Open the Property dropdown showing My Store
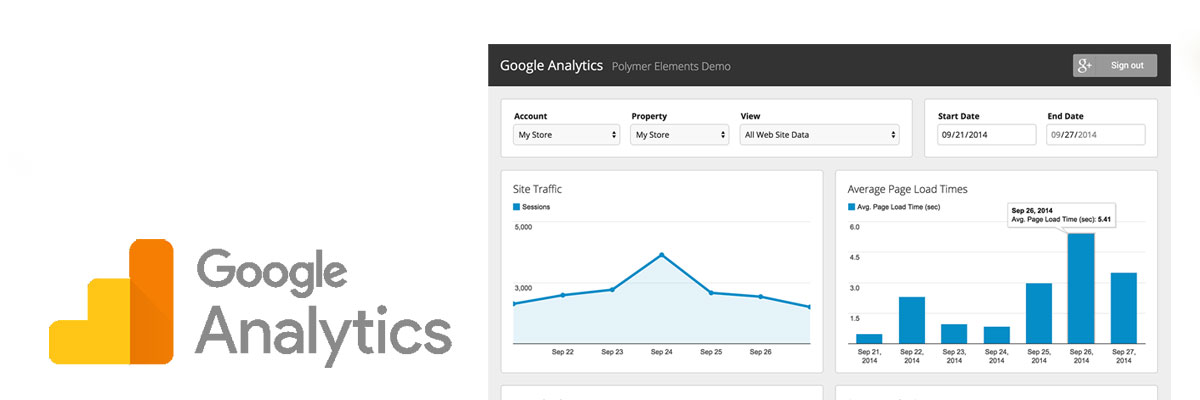Screen dimensions: 1200x400 680,134
